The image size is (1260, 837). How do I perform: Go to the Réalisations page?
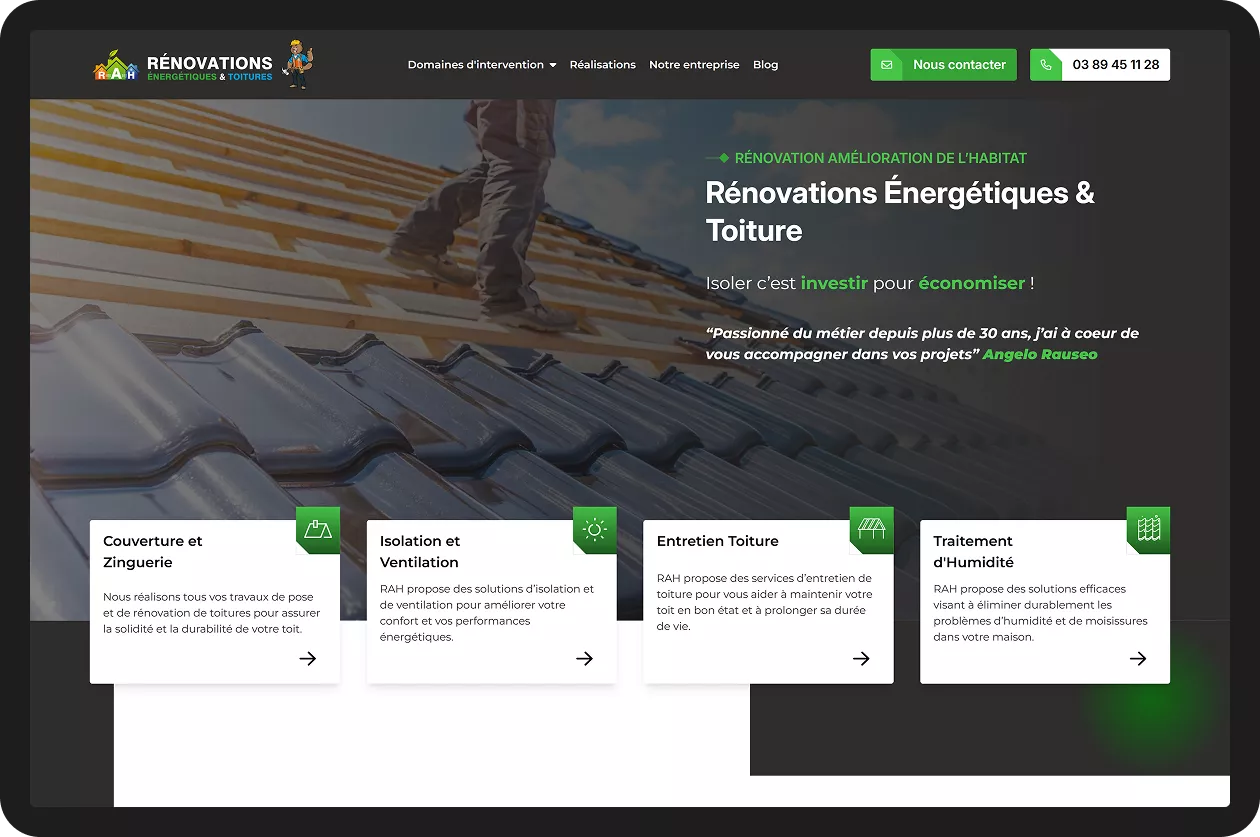pyautogui.click(x=603, y=65)
